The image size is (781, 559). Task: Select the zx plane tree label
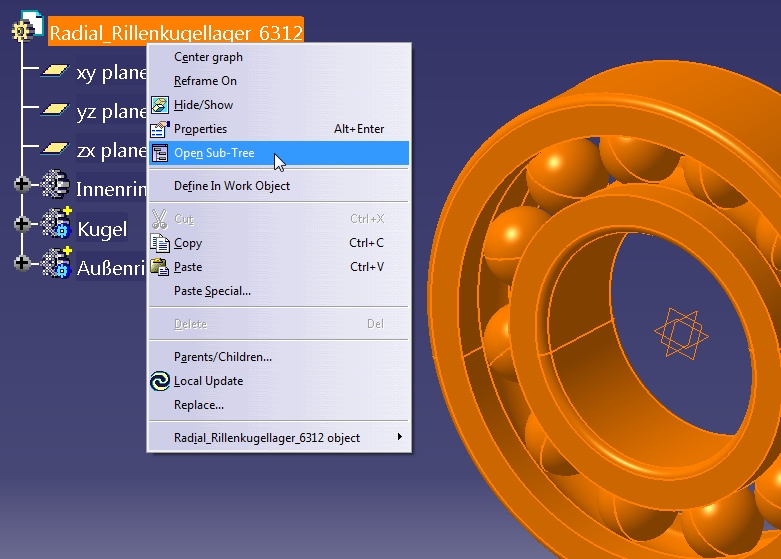[x=111, y=150]
